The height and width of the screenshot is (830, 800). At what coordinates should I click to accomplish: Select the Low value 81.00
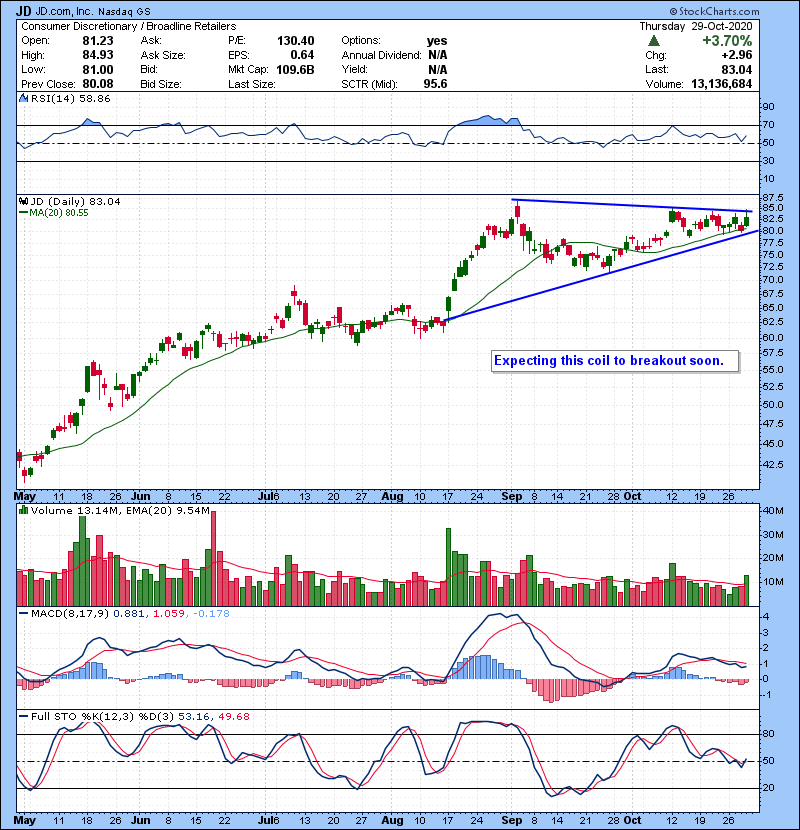coord(98,69)
